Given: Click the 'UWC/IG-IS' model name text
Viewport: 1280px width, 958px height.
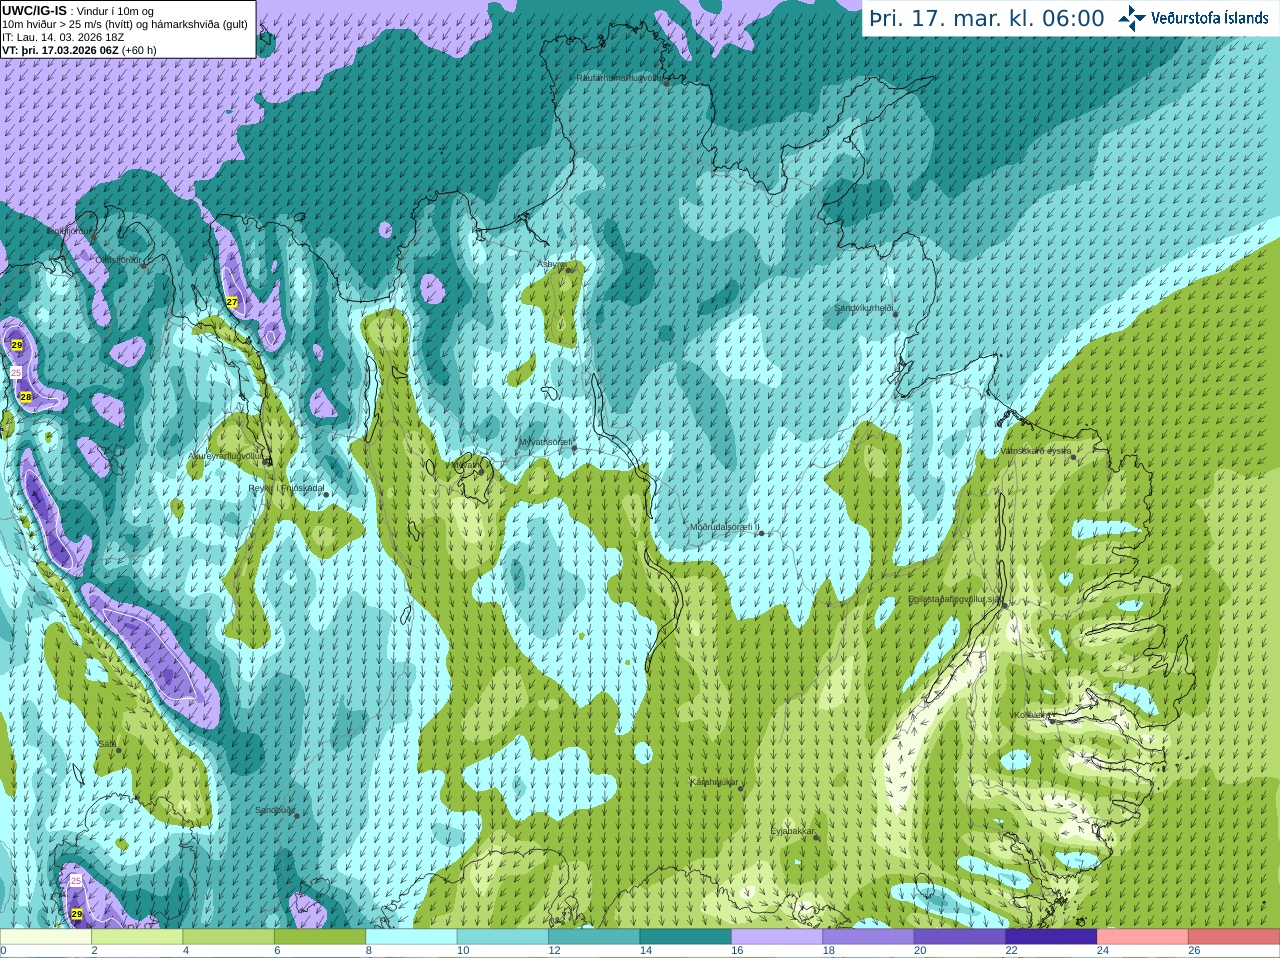Looking at the screenshot, I should coord(35,10).
